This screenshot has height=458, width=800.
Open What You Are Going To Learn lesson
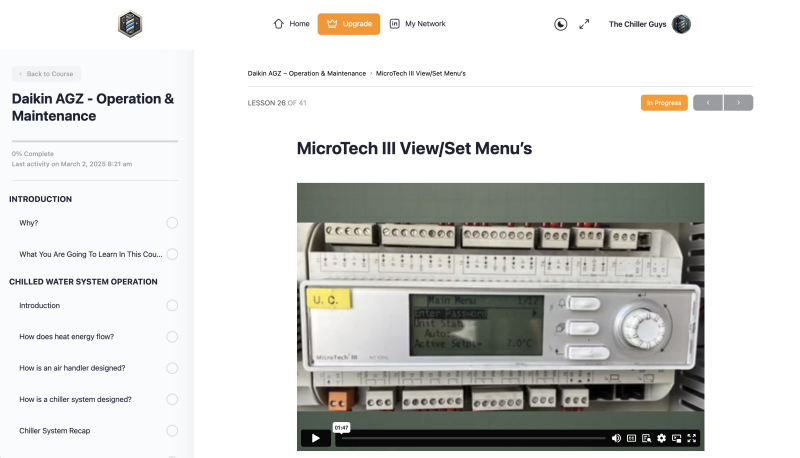(x=91, y=254)
